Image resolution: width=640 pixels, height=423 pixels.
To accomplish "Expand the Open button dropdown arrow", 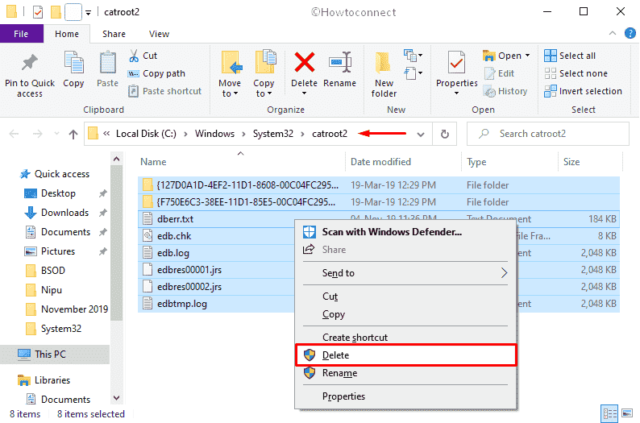I will pos(527,56).
